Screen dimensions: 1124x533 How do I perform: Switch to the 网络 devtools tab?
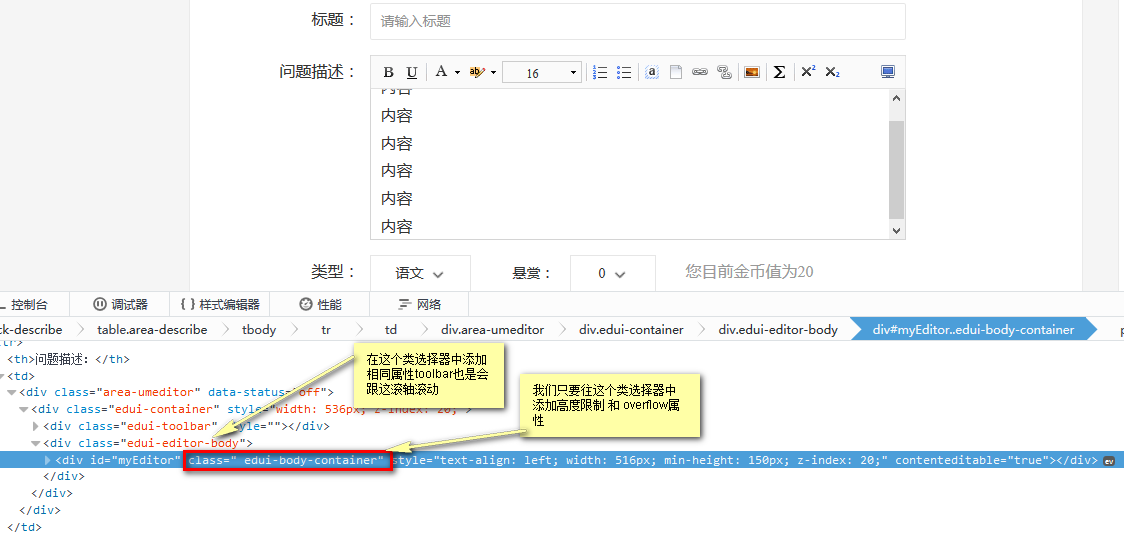pyautogui.click(x=420, y=304)
